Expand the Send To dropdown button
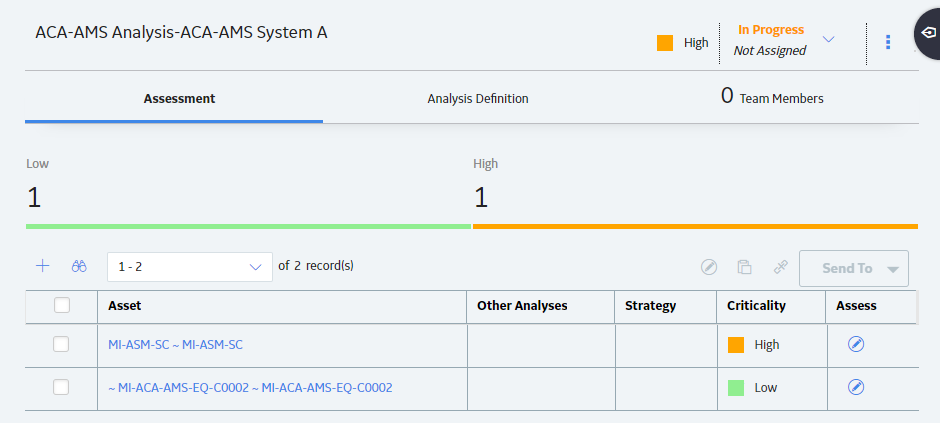940x423 pixels. coord(854,268)
